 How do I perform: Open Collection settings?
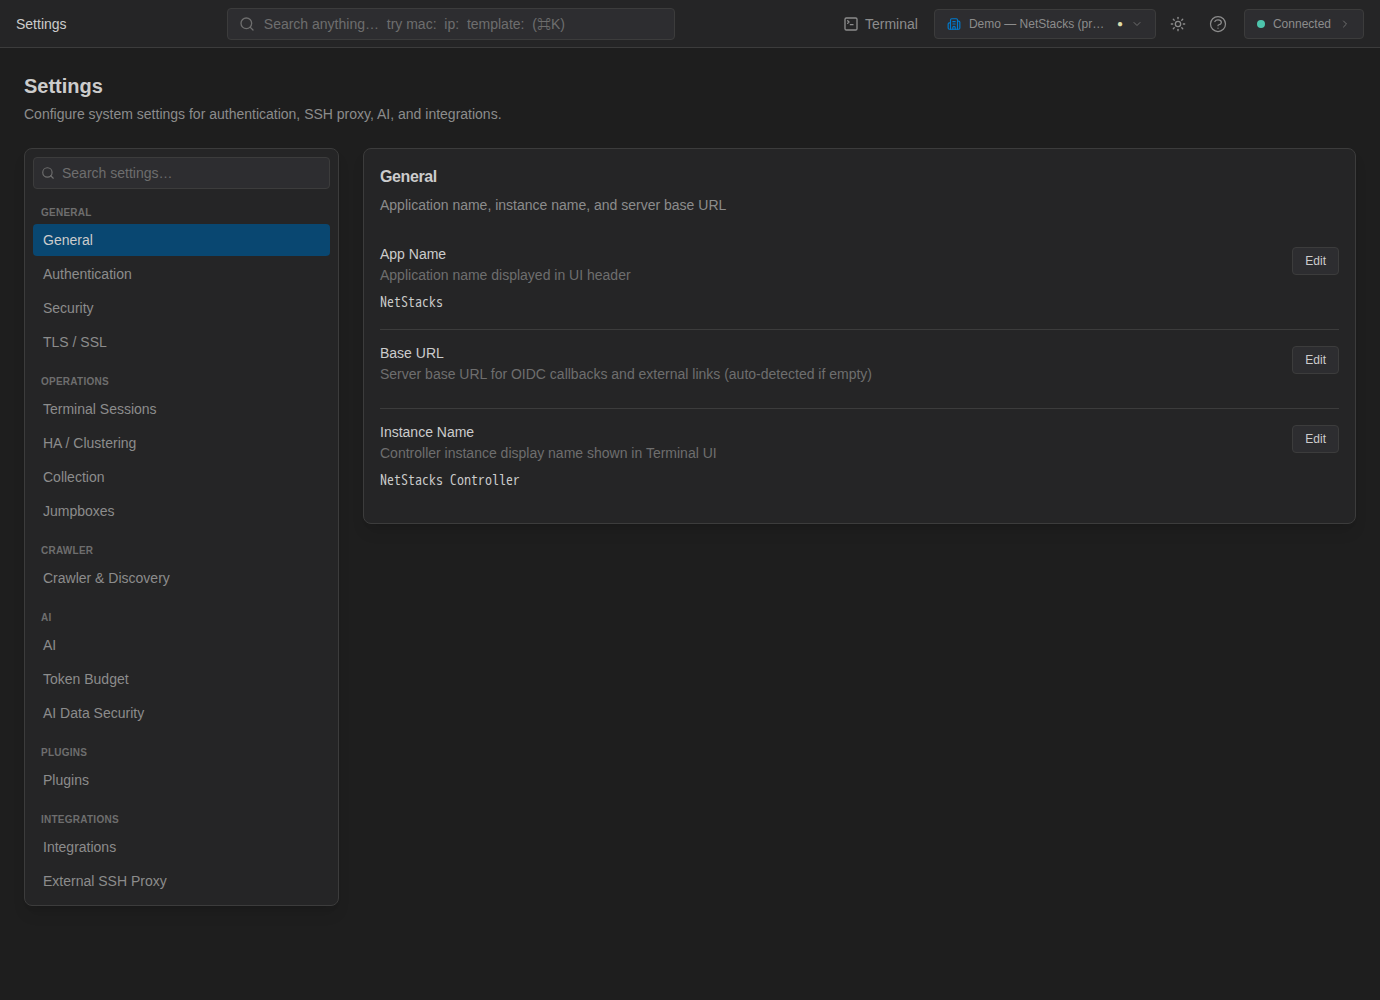coord(181,477)
